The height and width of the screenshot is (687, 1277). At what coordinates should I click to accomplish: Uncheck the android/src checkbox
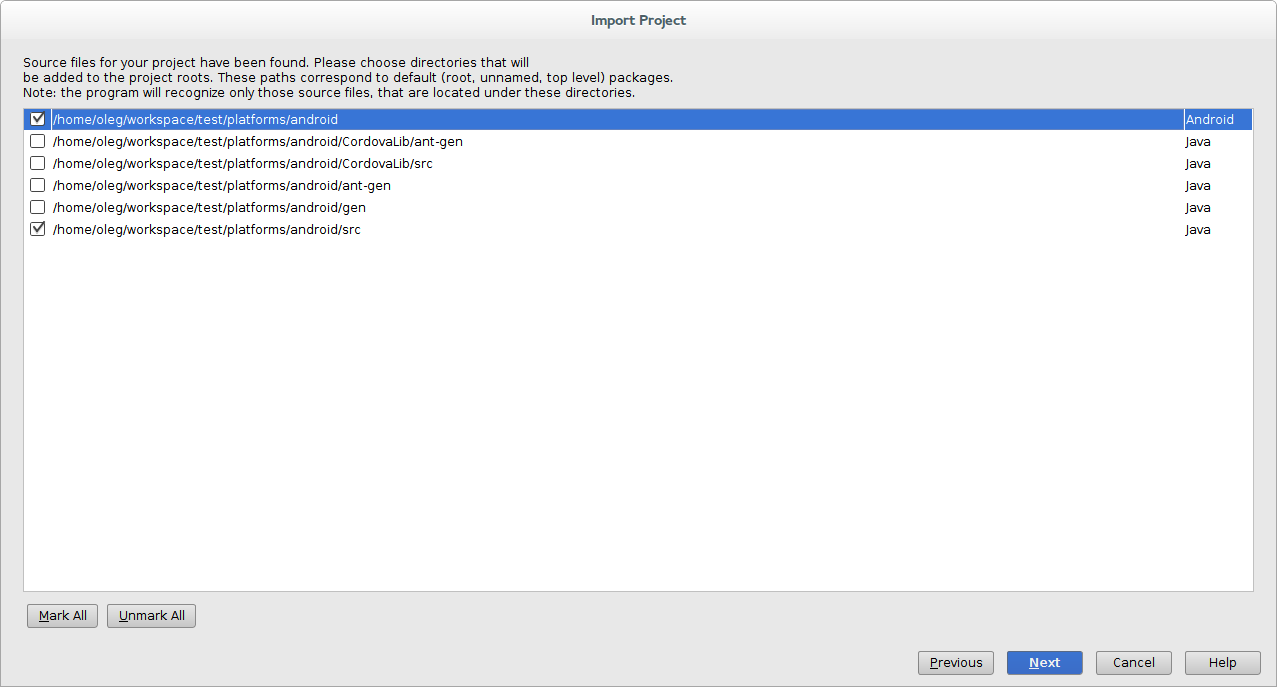[x=38, y=229]
